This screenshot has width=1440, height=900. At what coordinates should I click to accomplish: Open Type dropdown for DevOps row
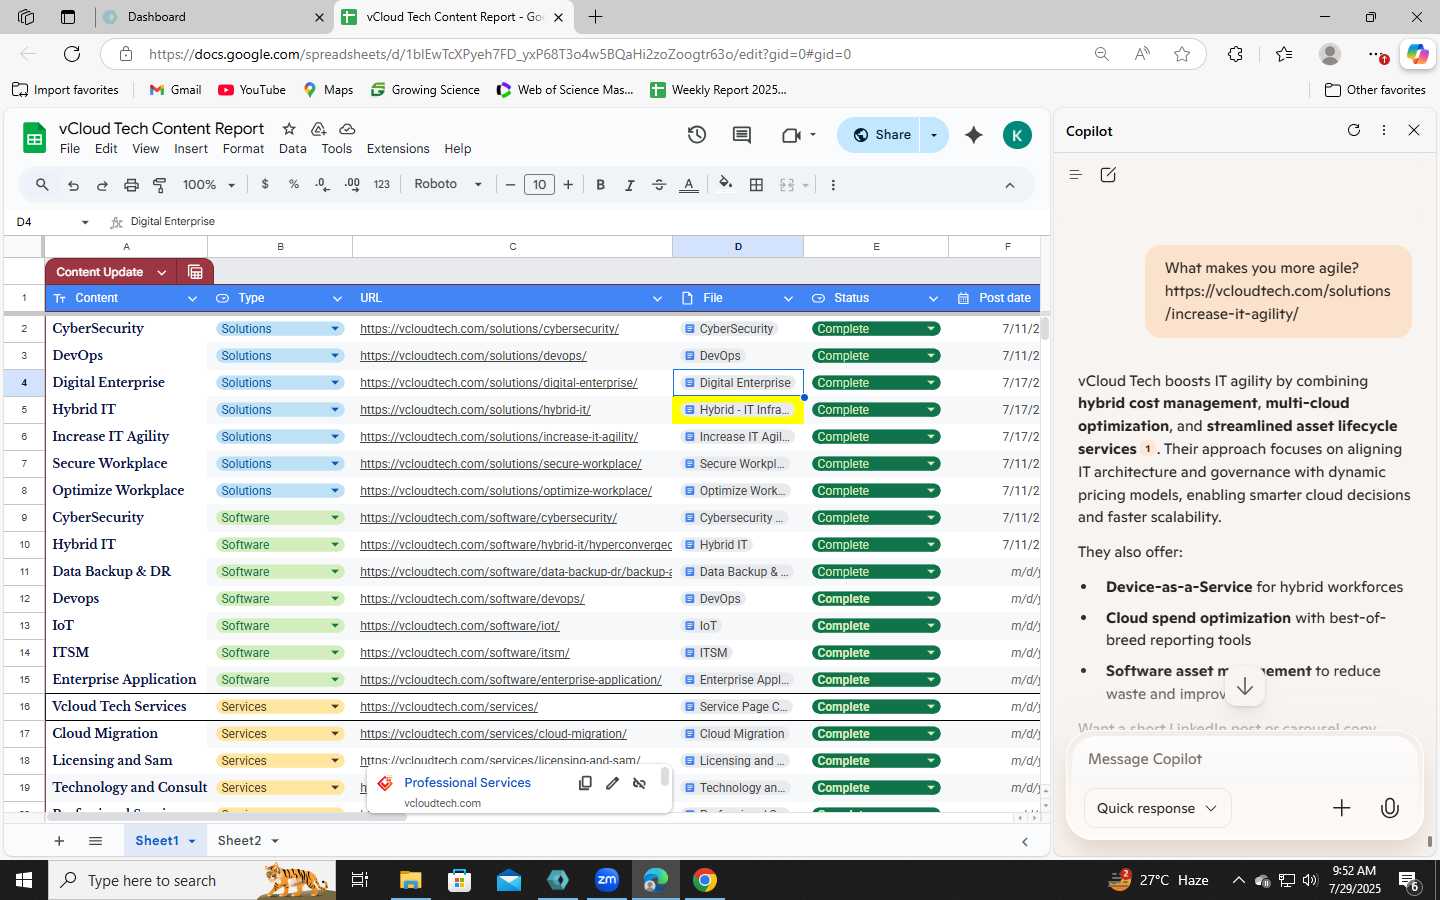click(x=335, y=356)
